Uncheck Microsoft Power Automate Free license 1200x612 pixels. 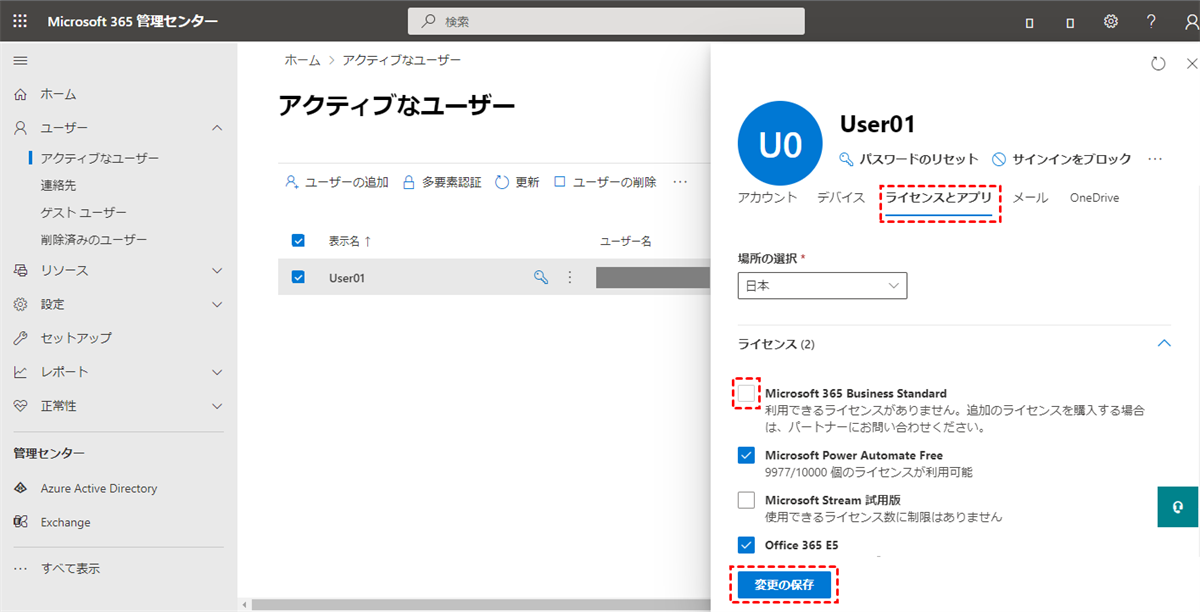tap(746, 456)
